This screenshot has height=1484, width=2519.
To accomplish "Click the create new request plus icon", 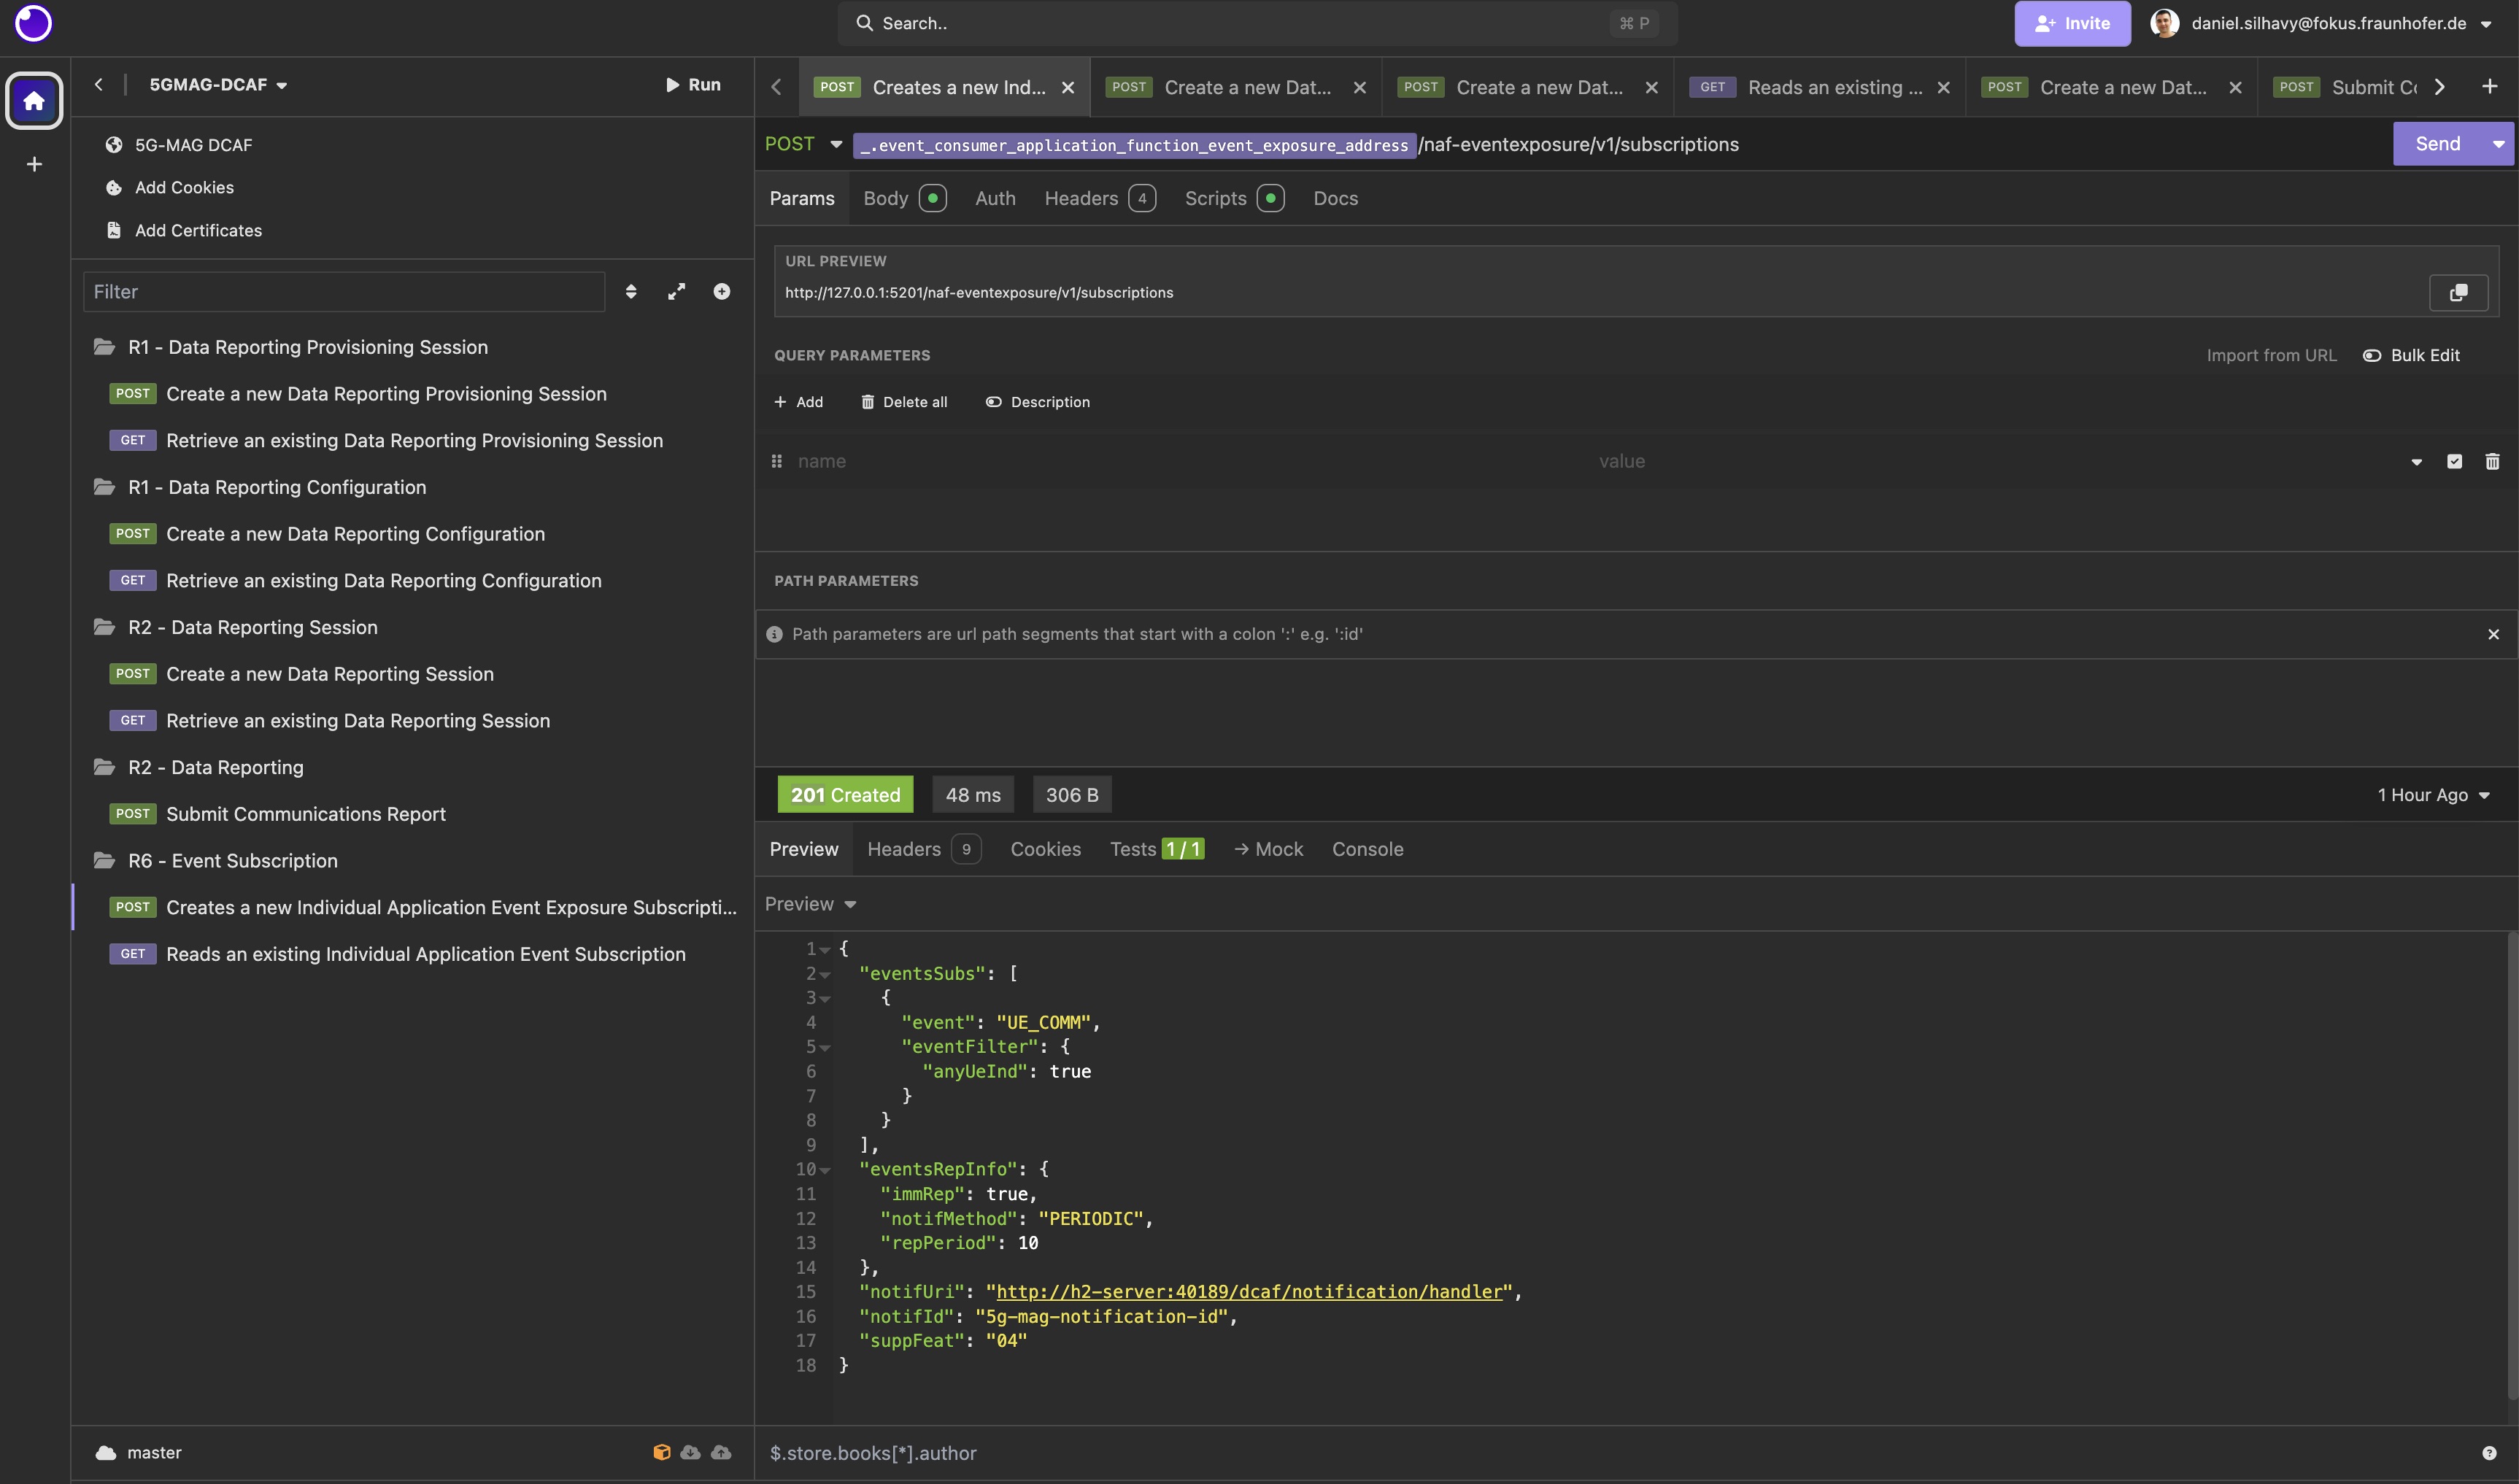I will 721,291.
